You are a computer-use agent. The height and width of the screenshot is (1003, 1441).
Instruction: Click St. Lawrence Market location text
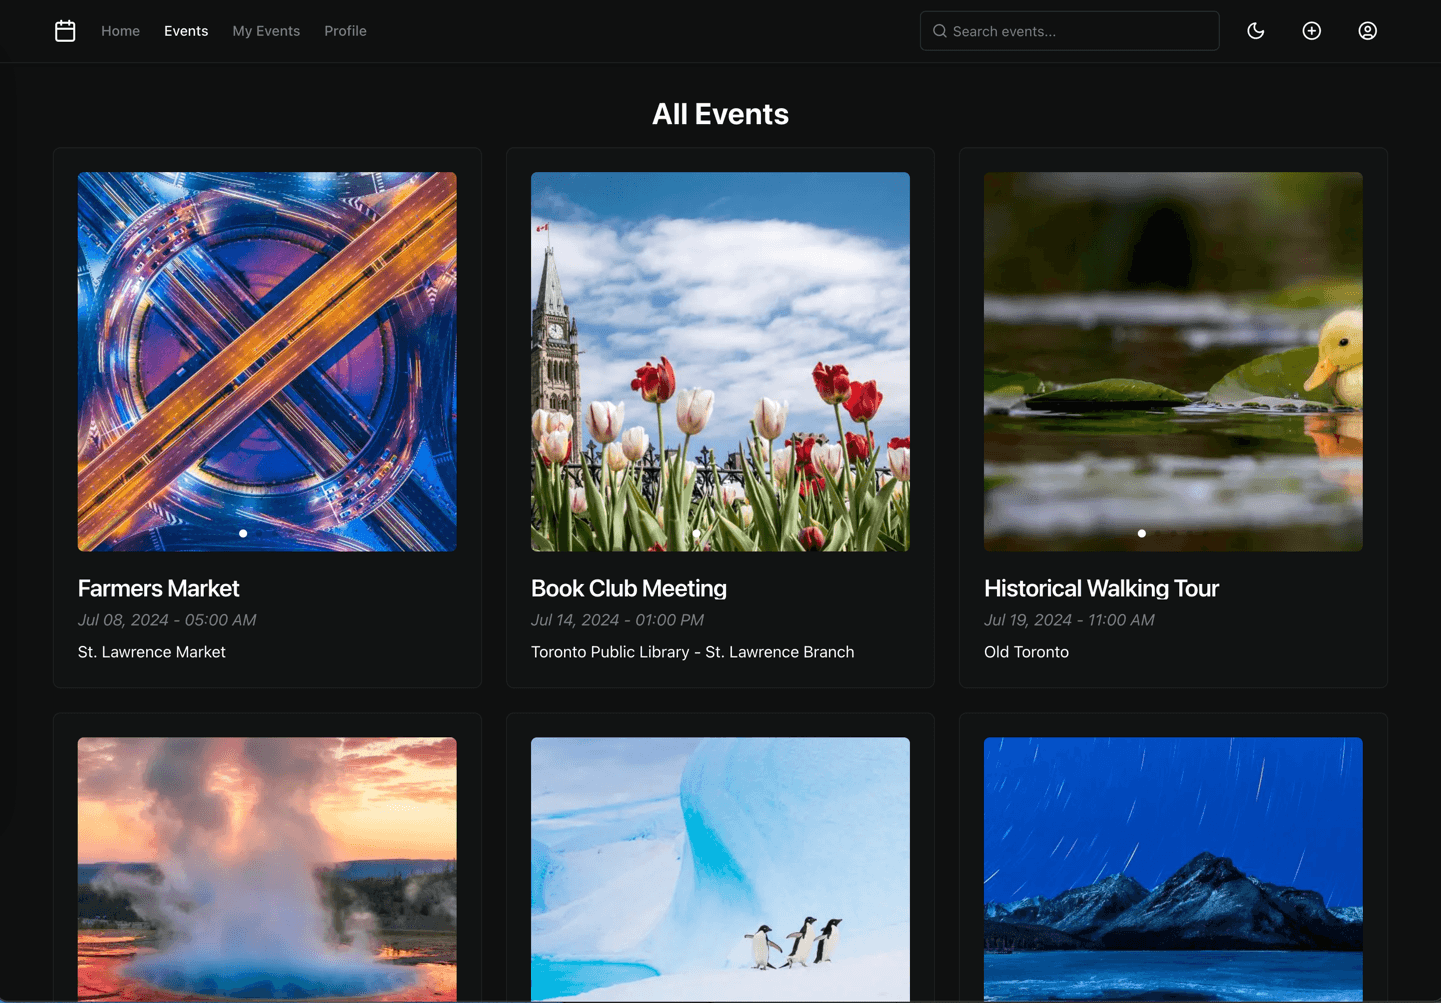pyautogui.click(x=152, y=652)
